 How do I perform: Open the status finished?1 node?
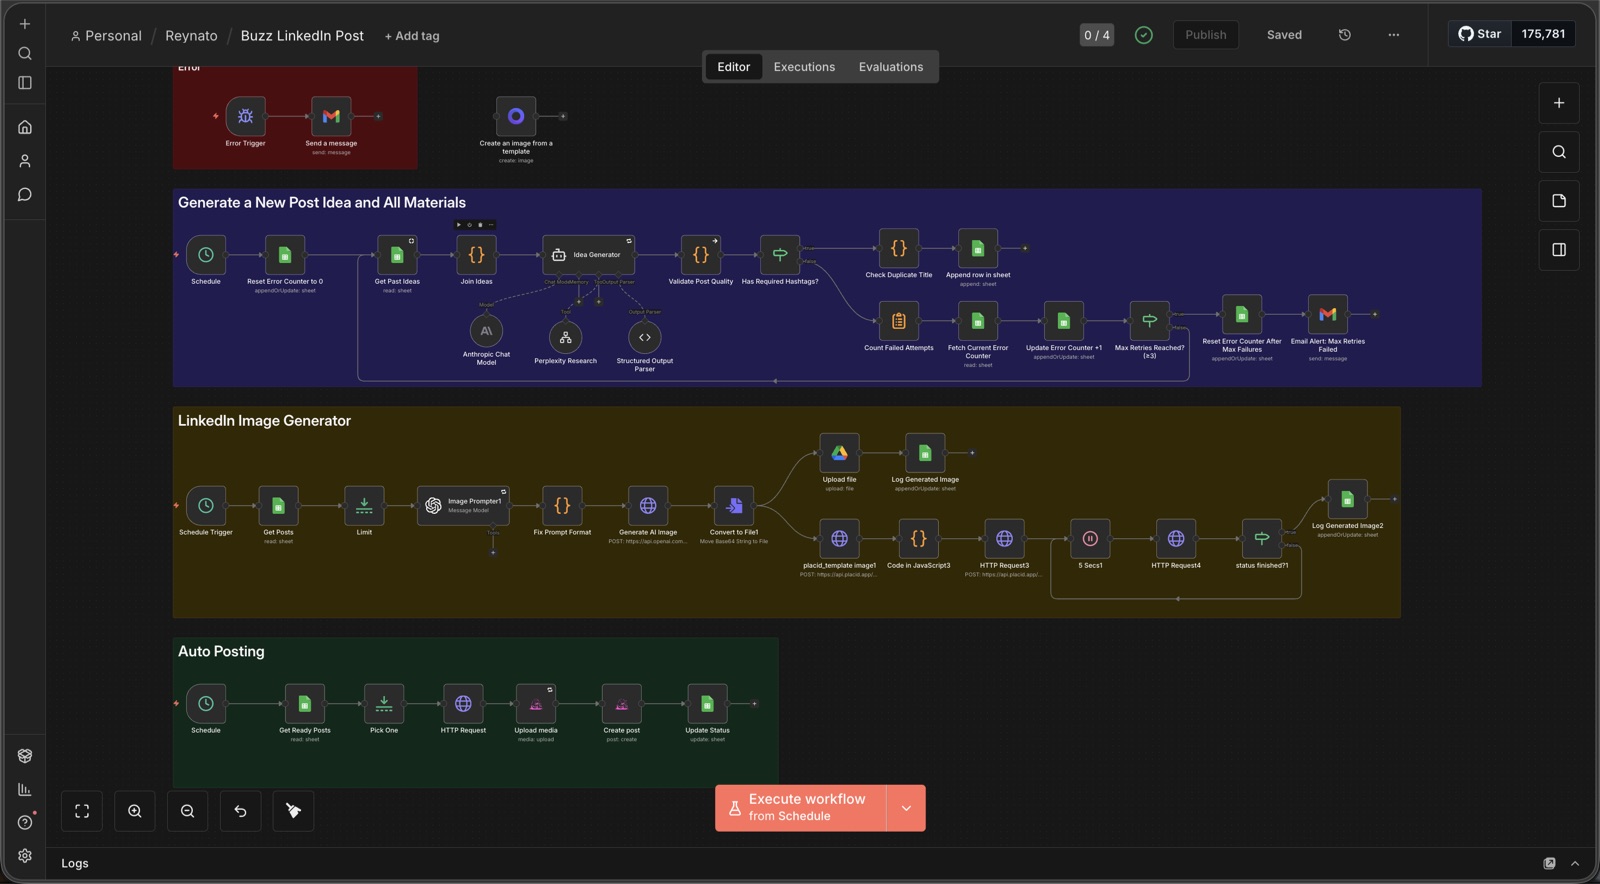tap(1262, 539)
